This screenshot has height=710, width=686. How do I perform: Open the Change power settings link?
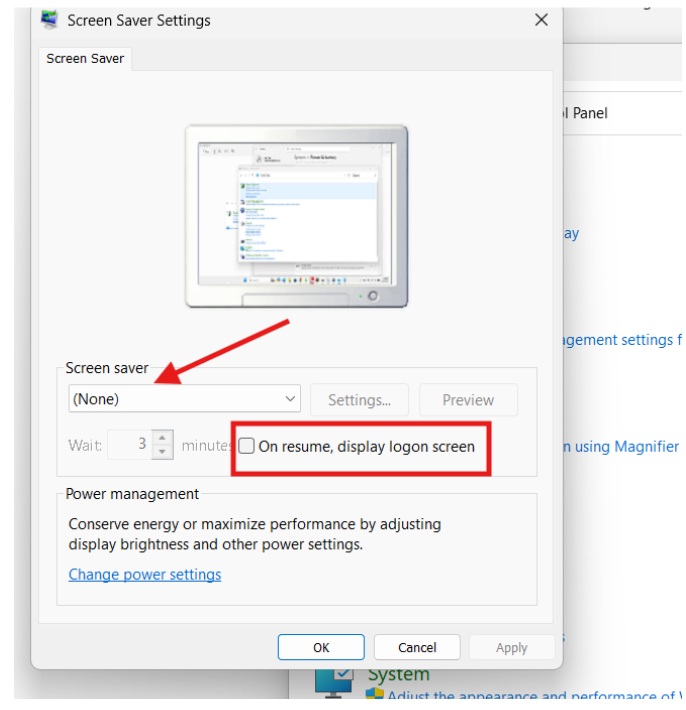pyautogui.click(x=145, y=575)
